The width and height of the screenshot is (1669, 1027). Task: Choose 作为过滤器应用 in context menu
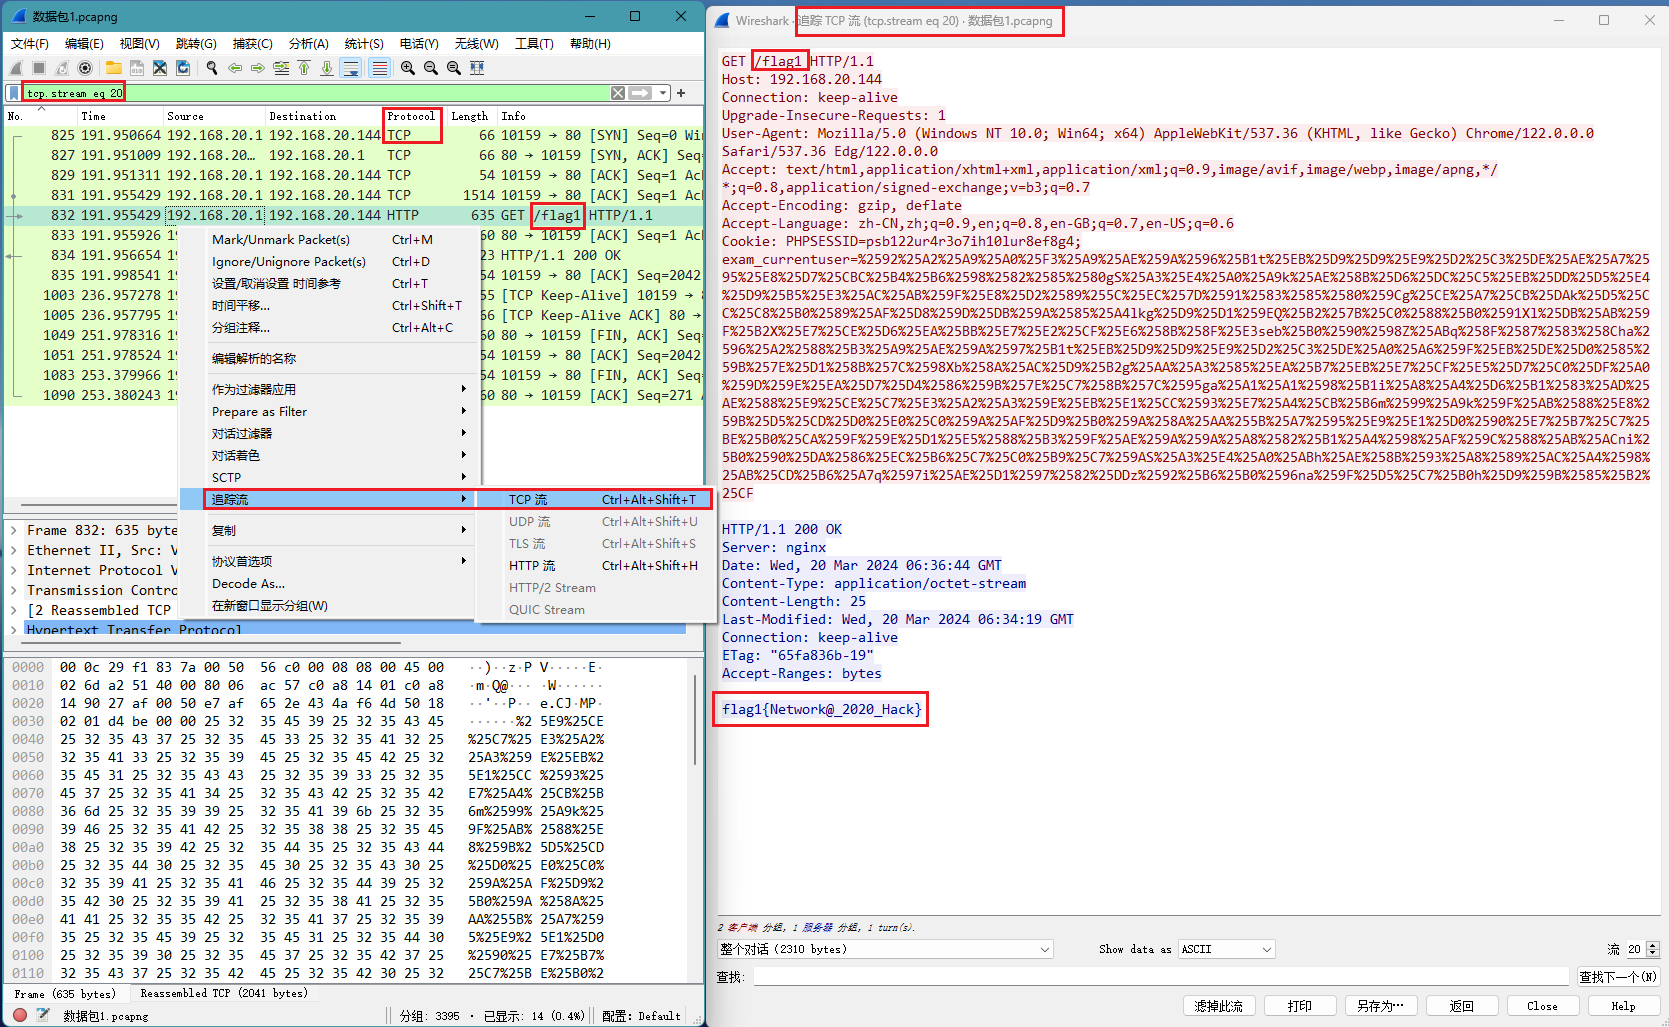coord(330,389)
